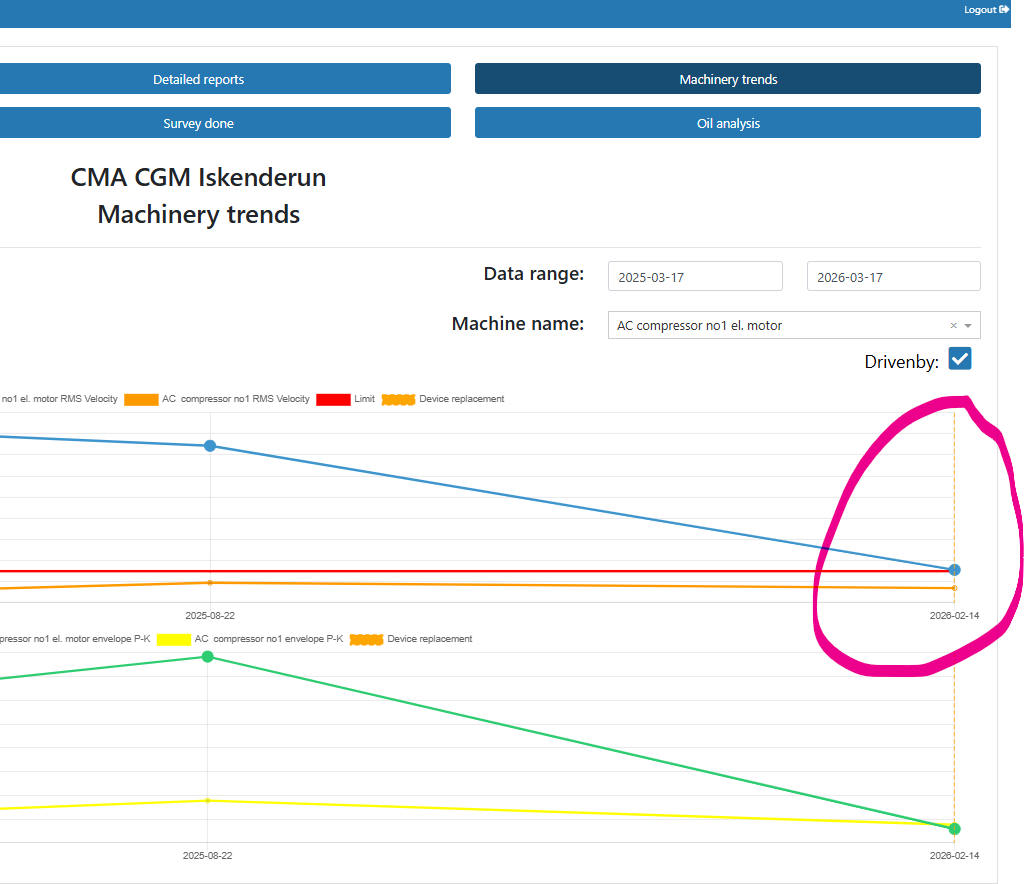Viewport: 1025px width, 884px height.
Task: Switch to the Machinery trends tab
Action: pyautogui.click(x=727, y=79)
